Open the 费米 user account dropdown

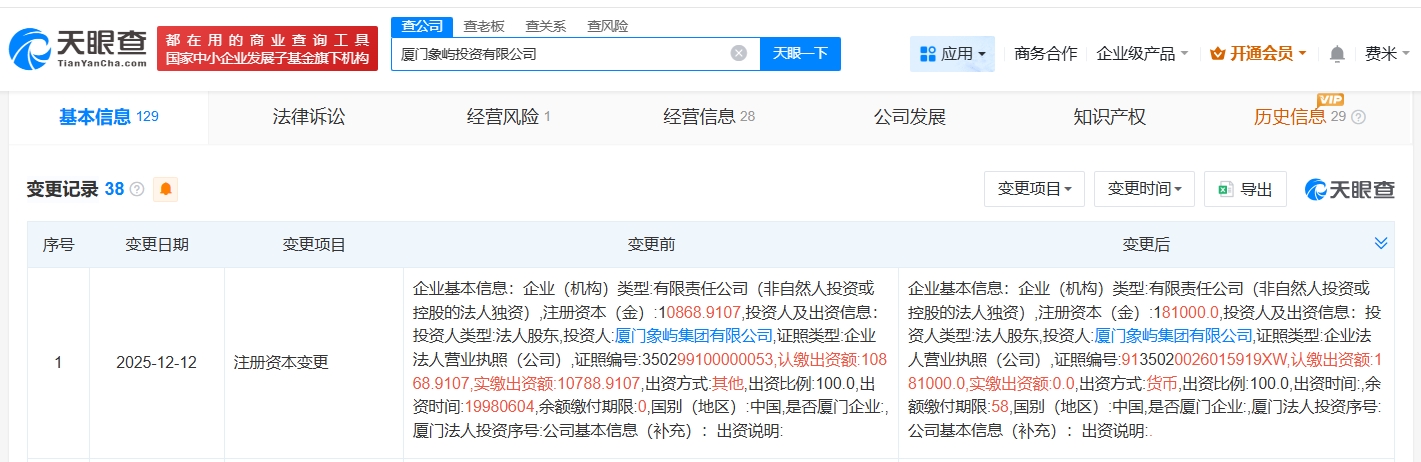tap(1387, 54)
